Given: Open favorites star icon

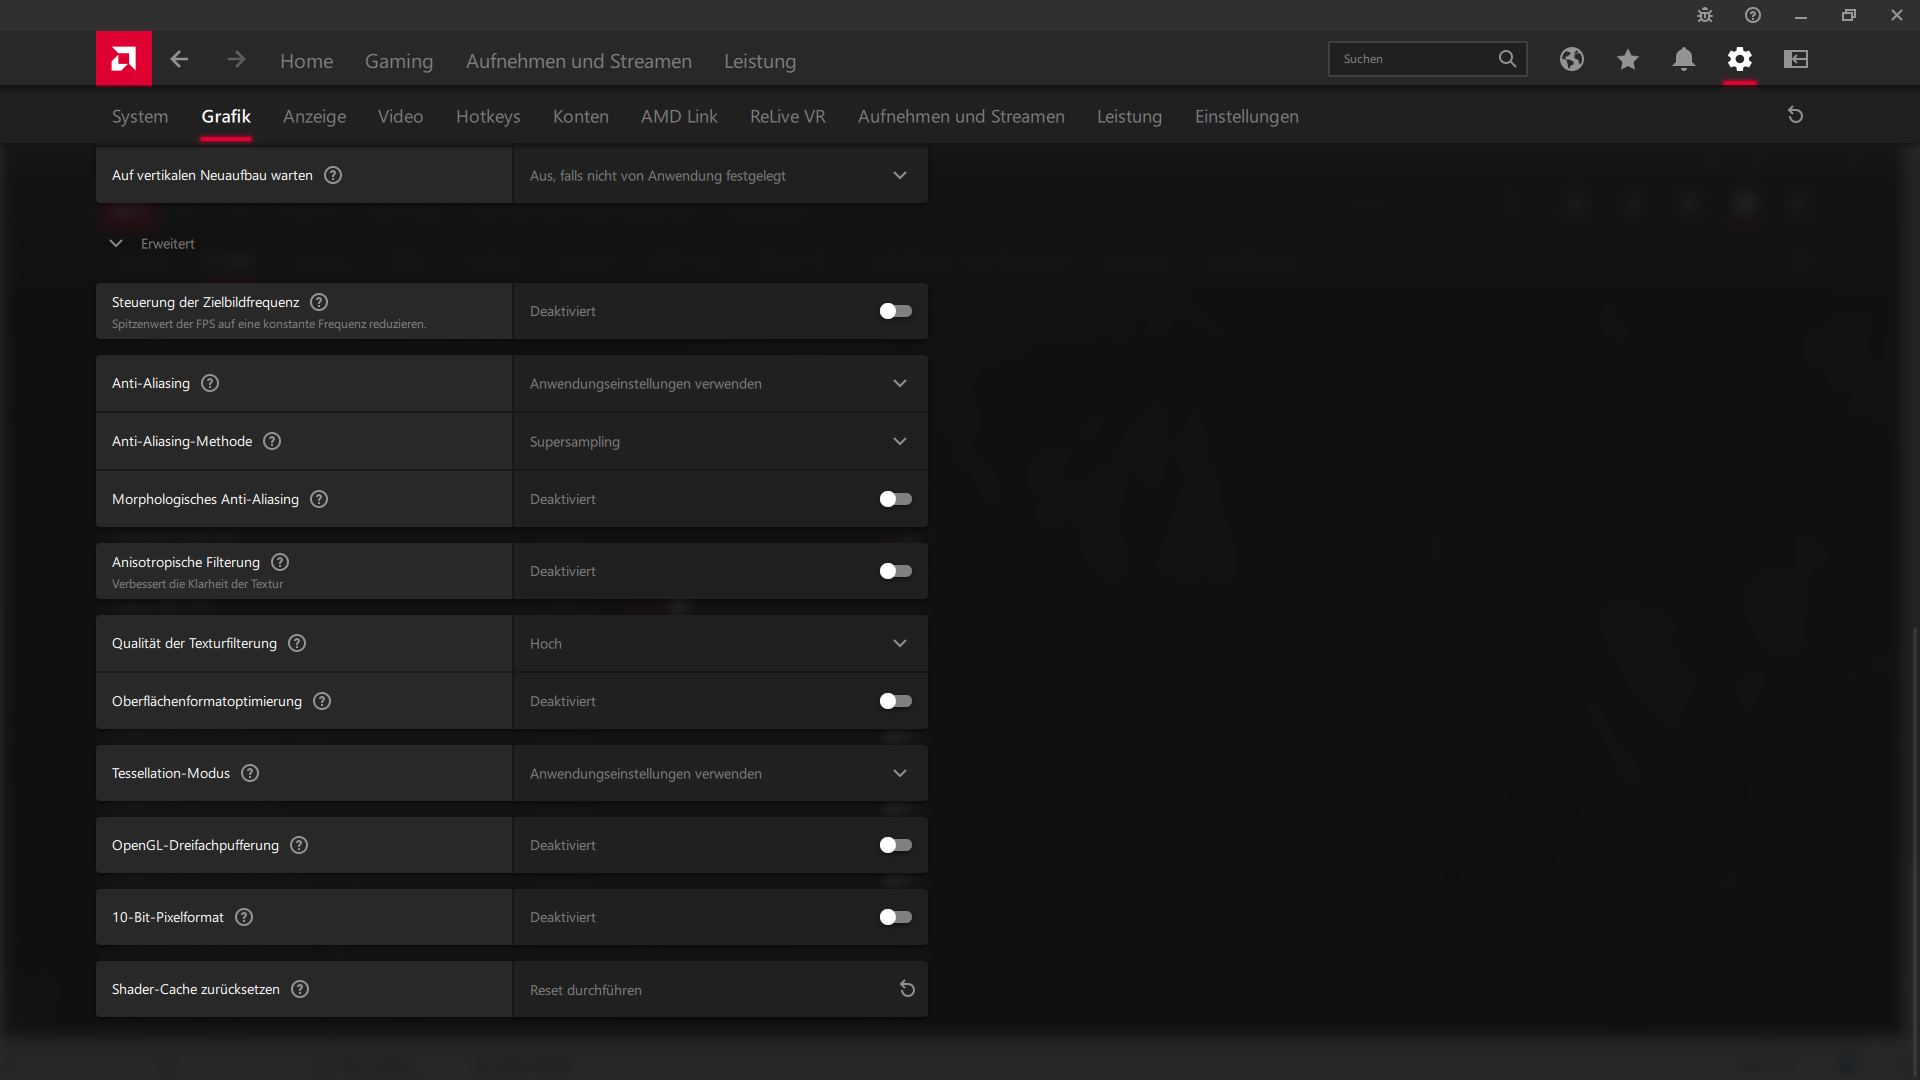Looking at the screenshot, I should point(1628,59).
